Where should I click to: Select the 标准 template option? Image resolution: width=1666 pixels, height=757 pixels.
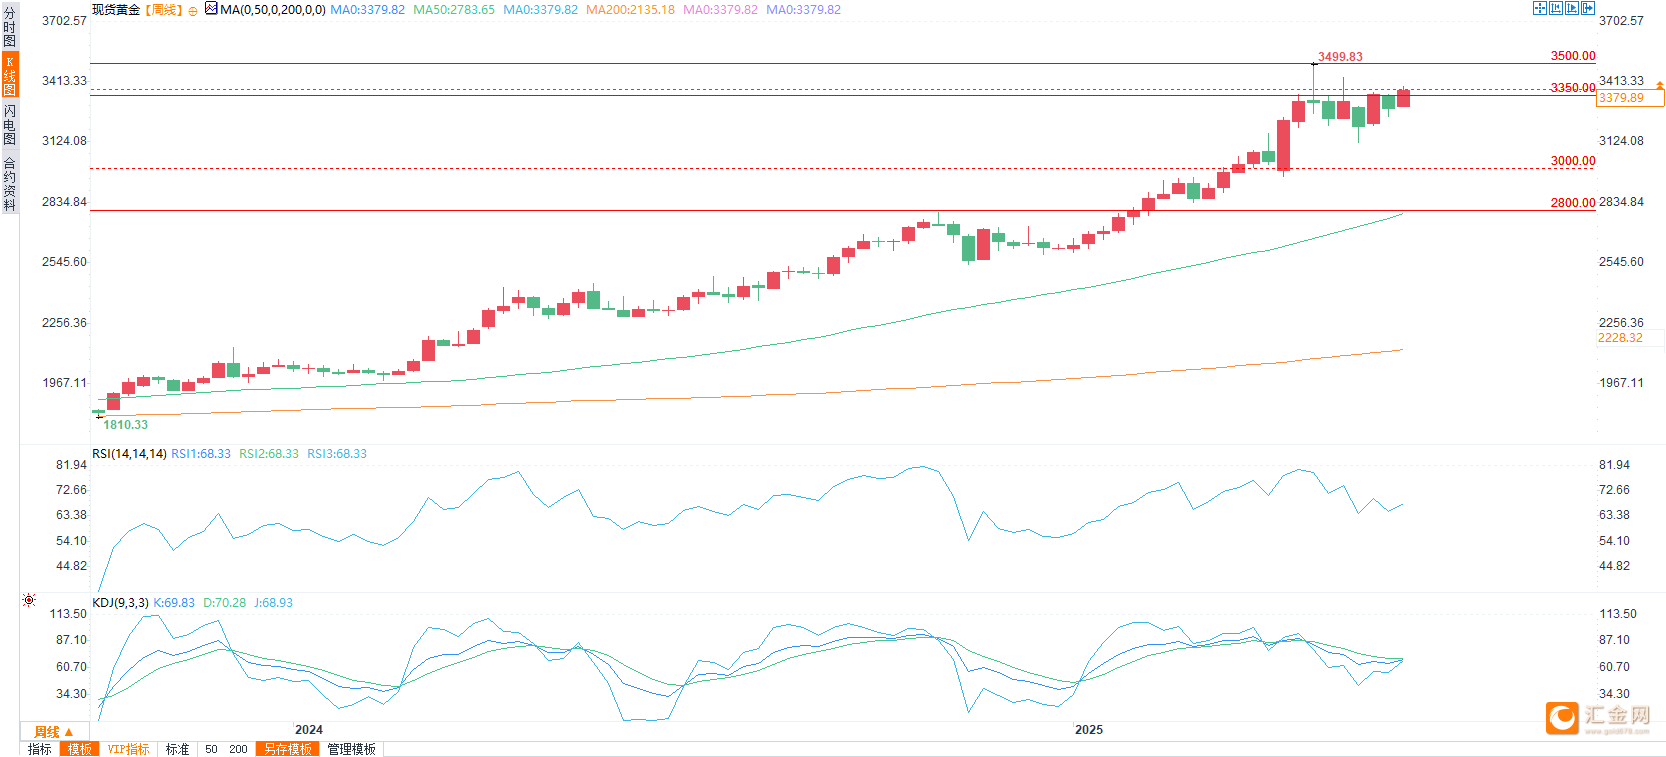point(177,749)
